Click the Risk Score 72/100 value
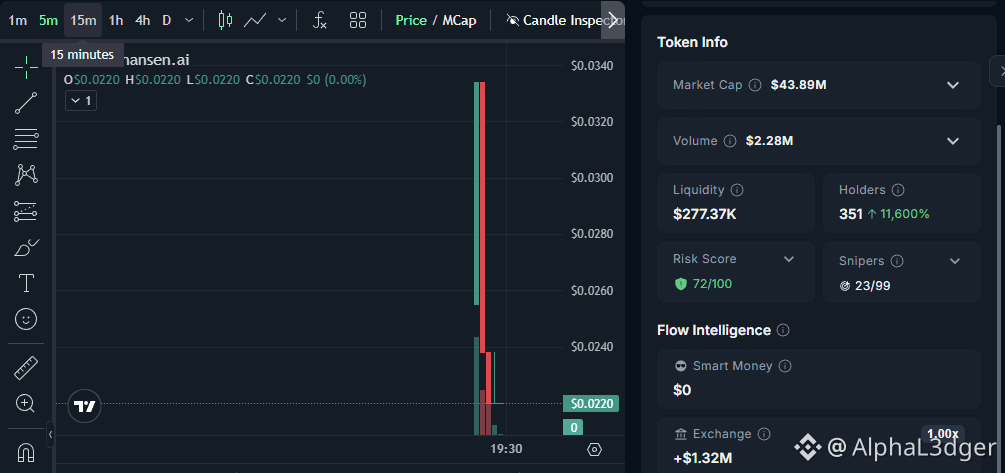Screen dimensions: 1005x473 (x=712, y=283)
